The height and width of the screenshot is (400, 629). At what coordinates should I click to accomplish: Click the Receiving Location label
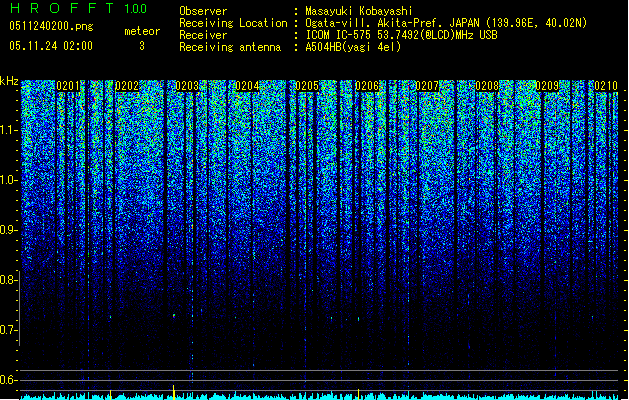tap(233, 23)
